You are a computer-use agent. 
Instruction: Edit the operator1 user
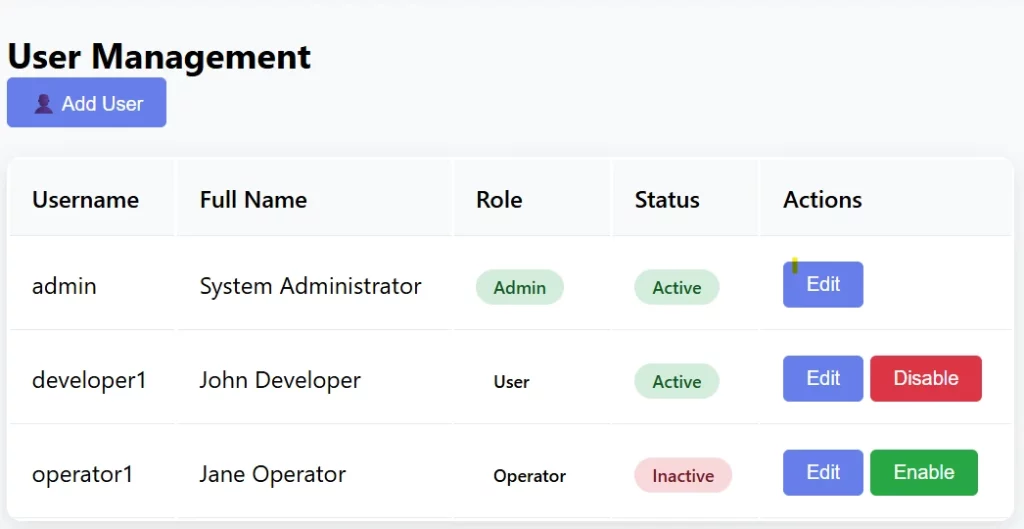[x=823, y=473]
